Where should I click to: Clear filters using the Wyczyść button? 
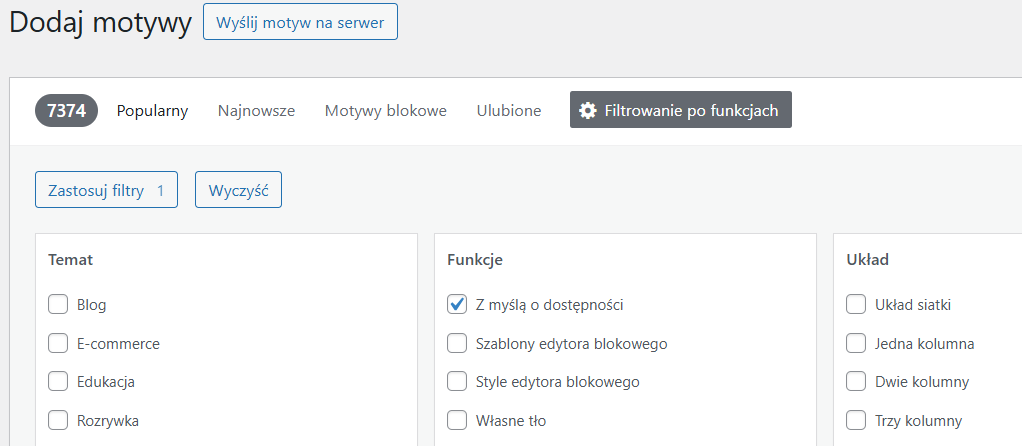pos(238,190)
